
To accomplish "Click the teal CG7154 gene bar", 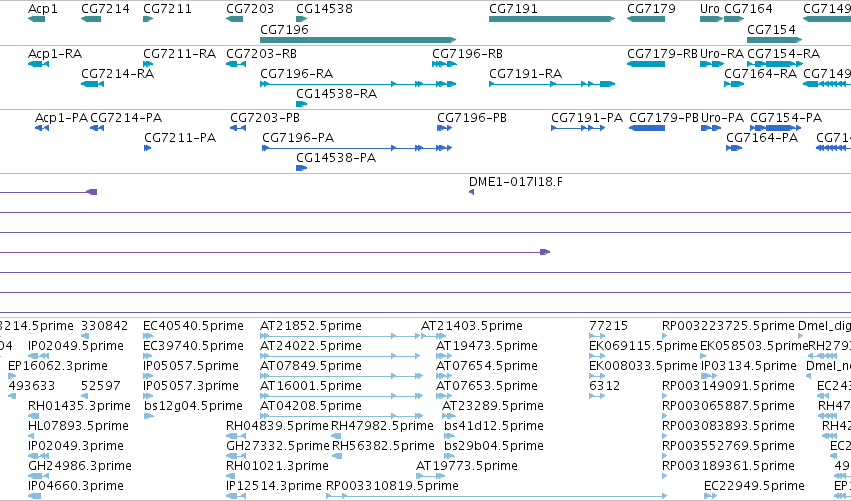I will pos(774,40).
